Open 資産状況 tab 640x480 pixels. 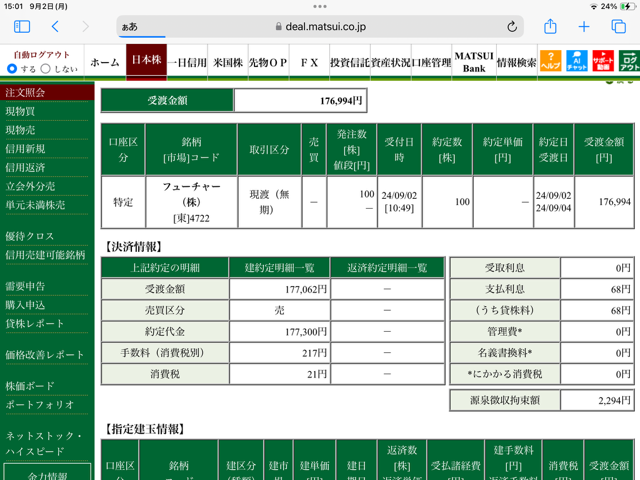pos(391,62)
